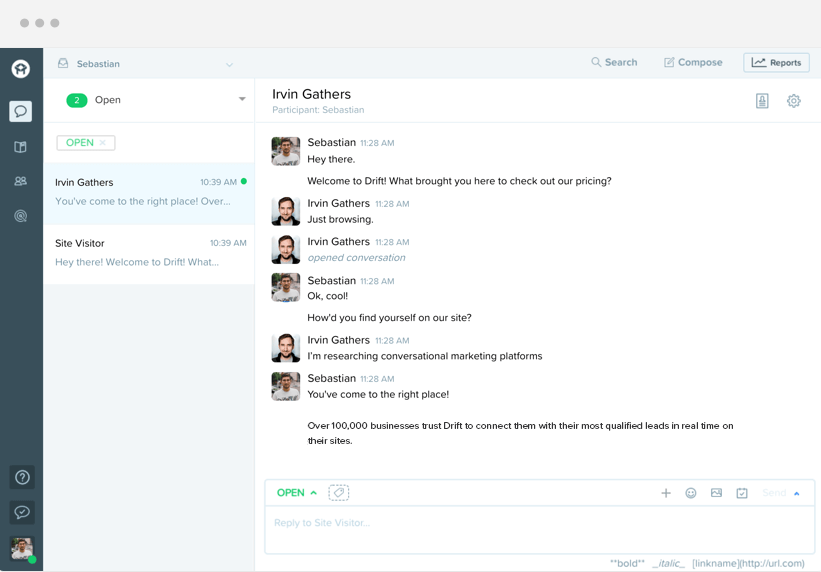Open conversation settings gear icon
The image size is (821, 572).
[x=794, y=101]
